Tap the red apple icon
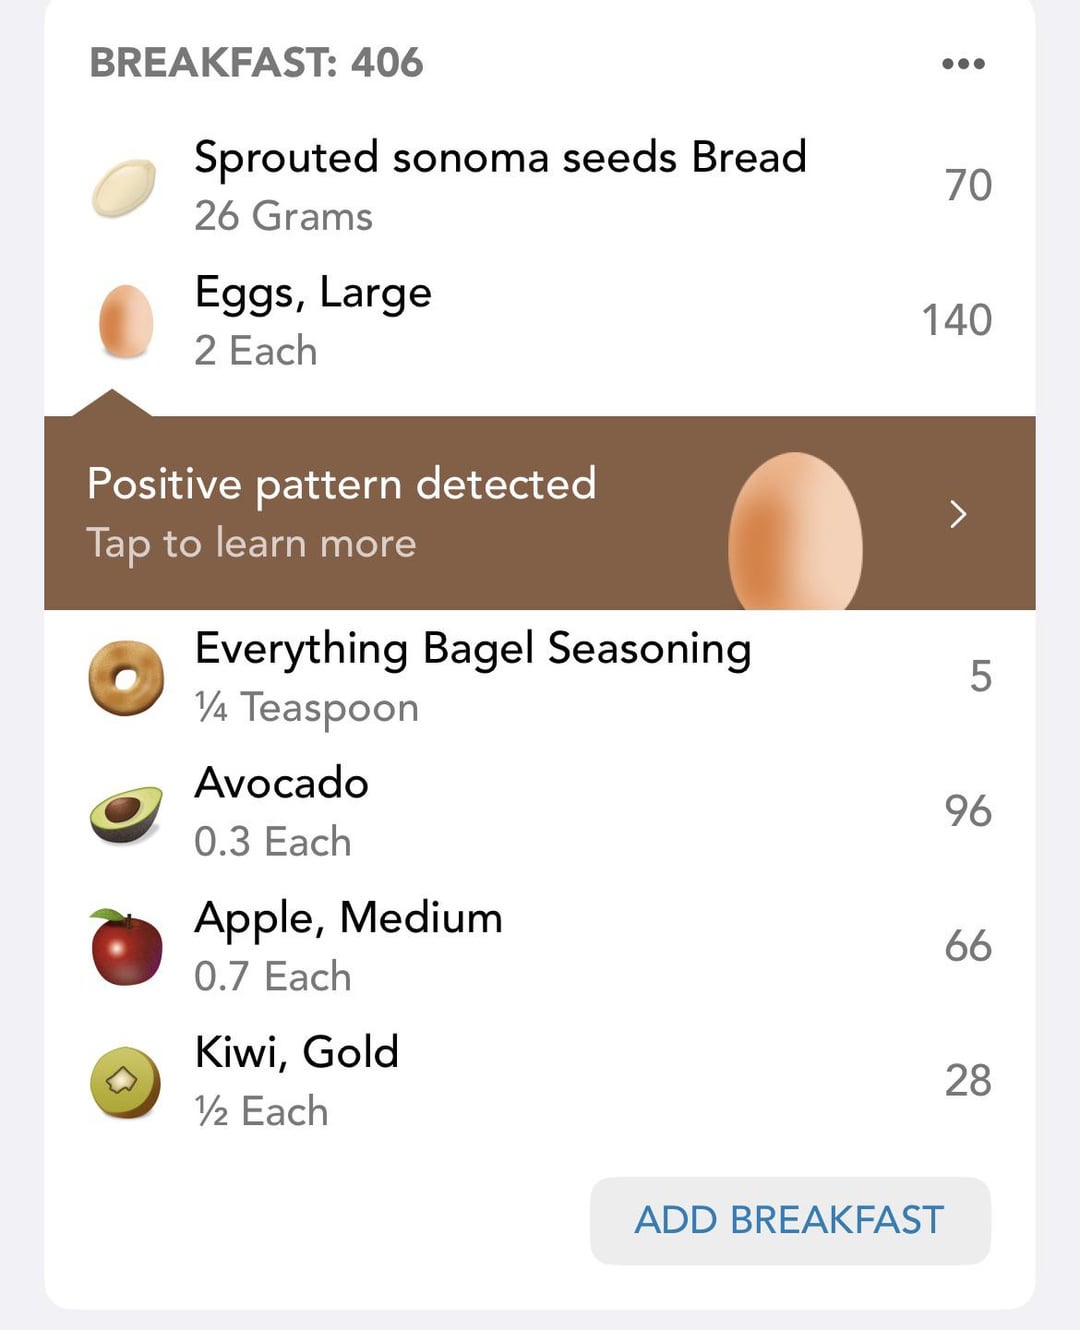This screenshot has width=1080, height=1330. coord(126,948)
